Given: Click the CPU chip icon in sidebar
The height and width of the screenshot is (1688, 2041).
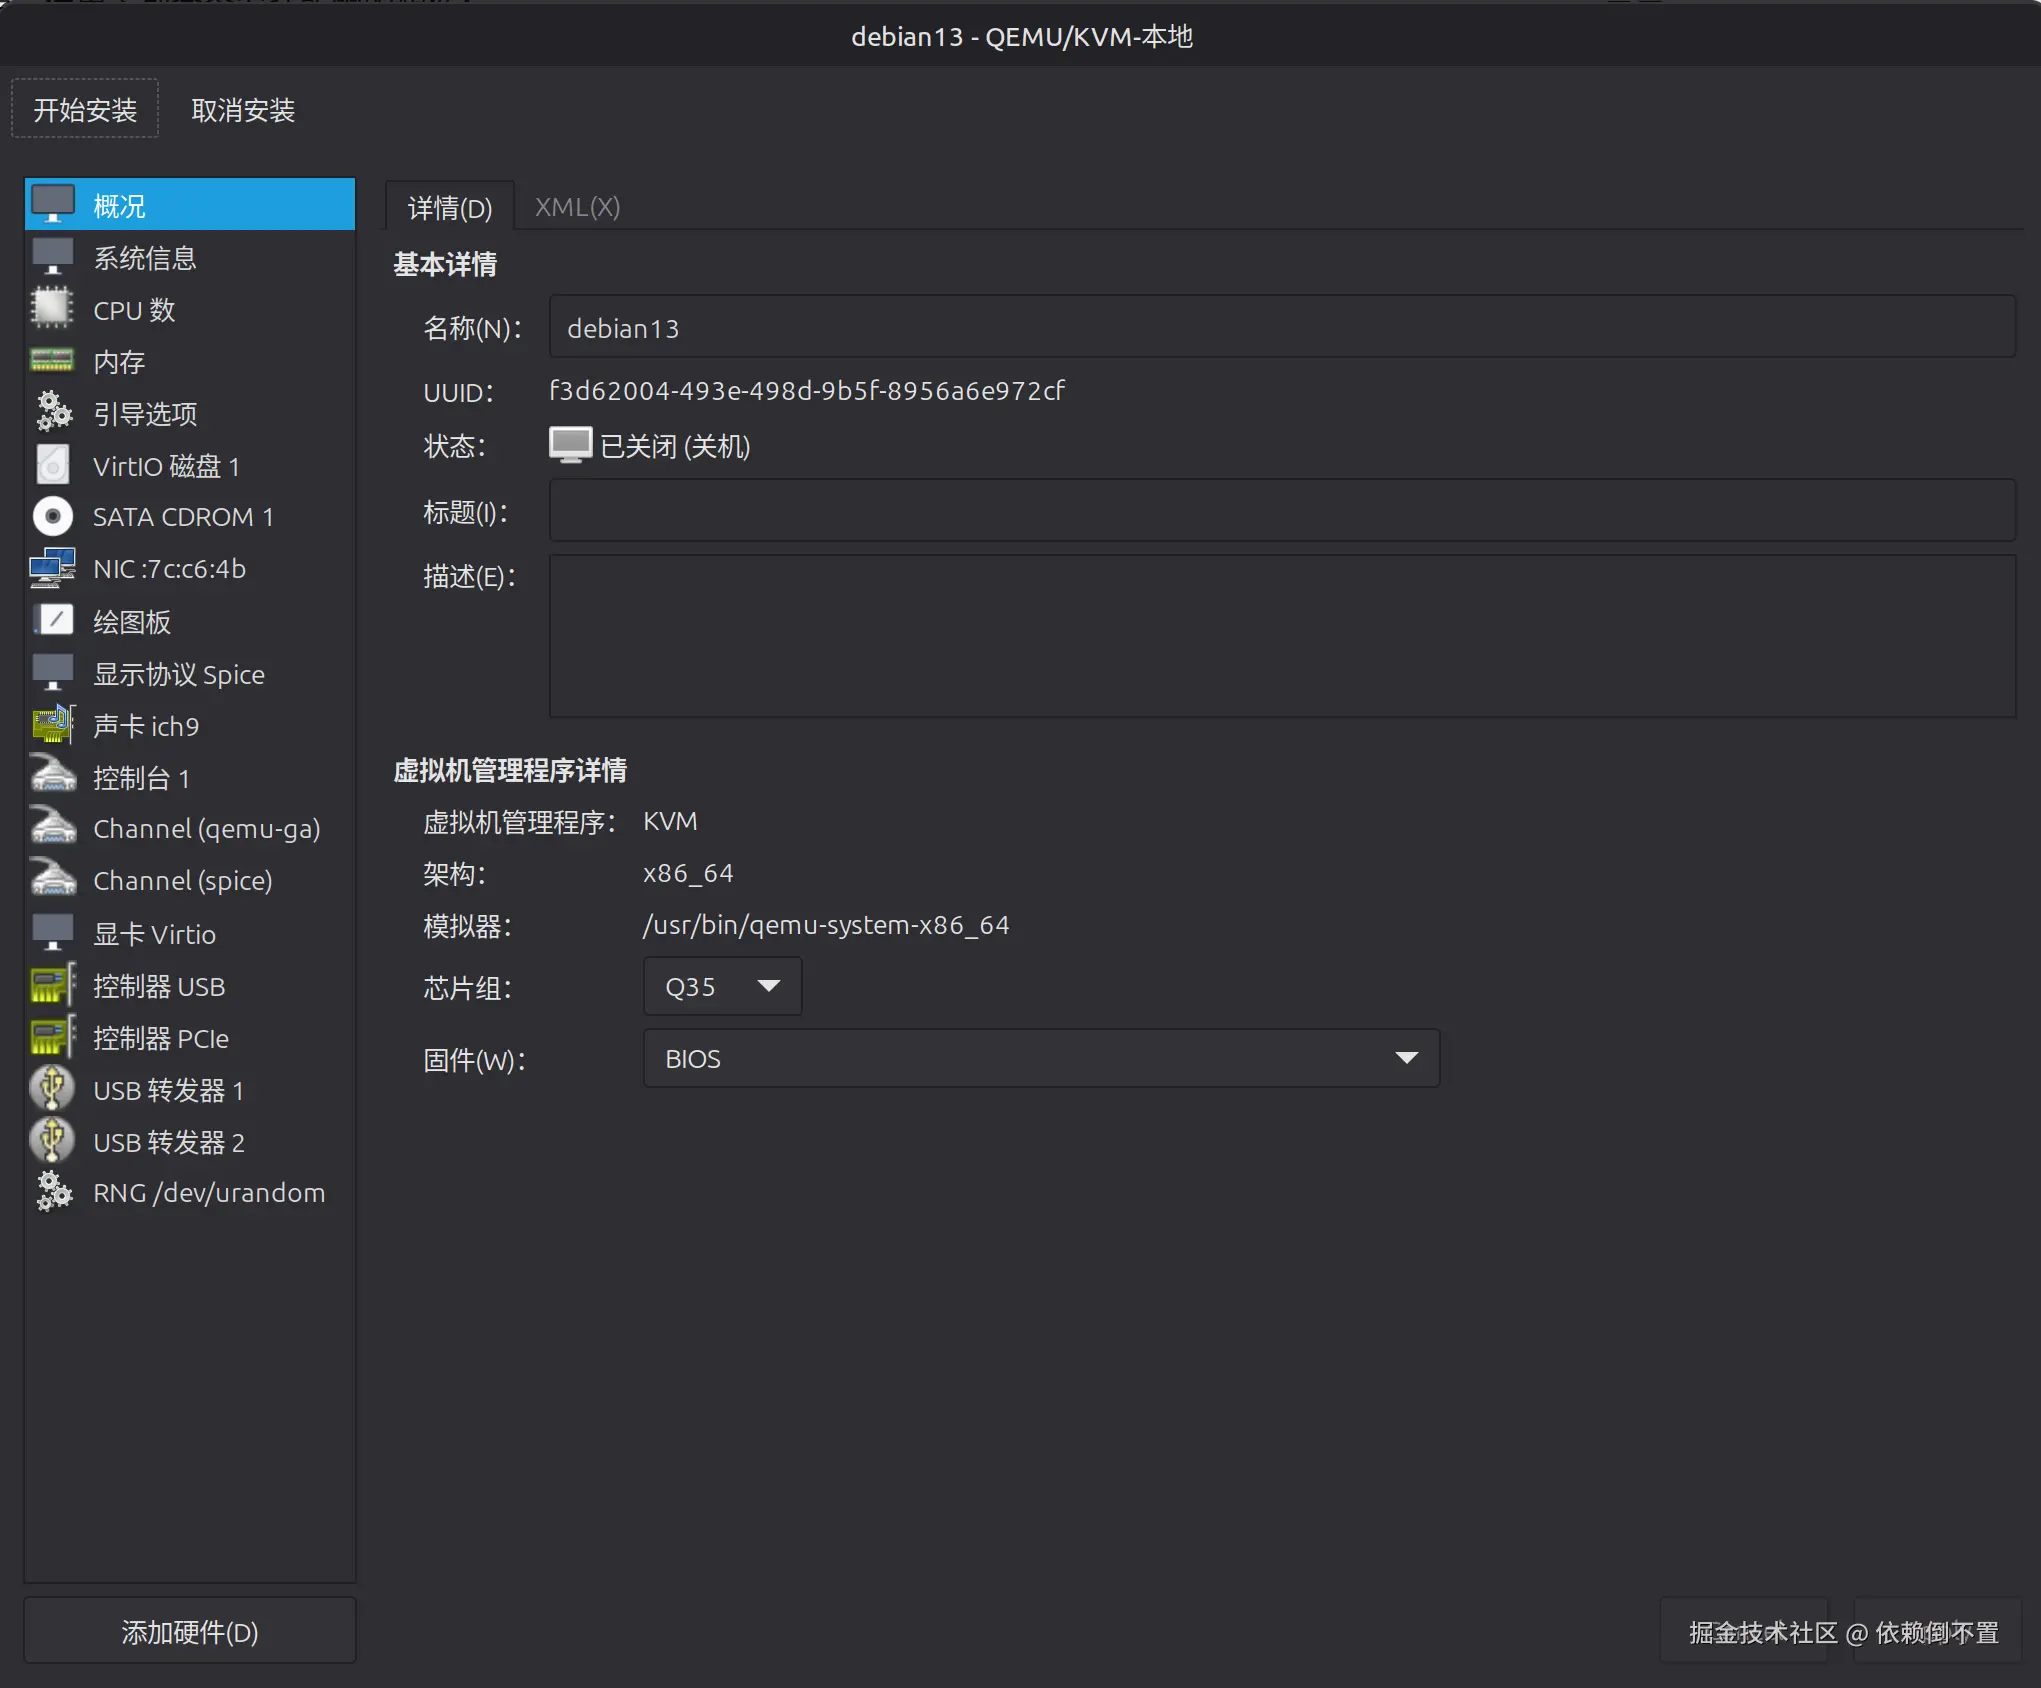Looking at the screenshot, I should (x=52, y=309).
